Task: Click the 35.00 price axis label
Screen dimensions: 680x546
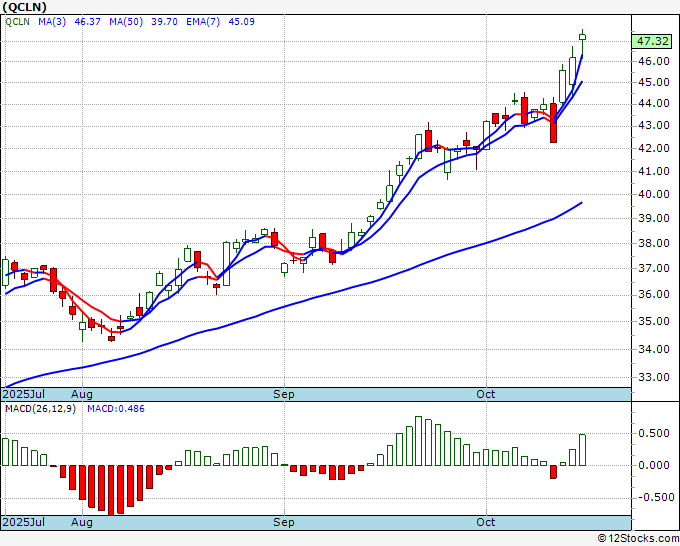Action: [x=654, y=321]
